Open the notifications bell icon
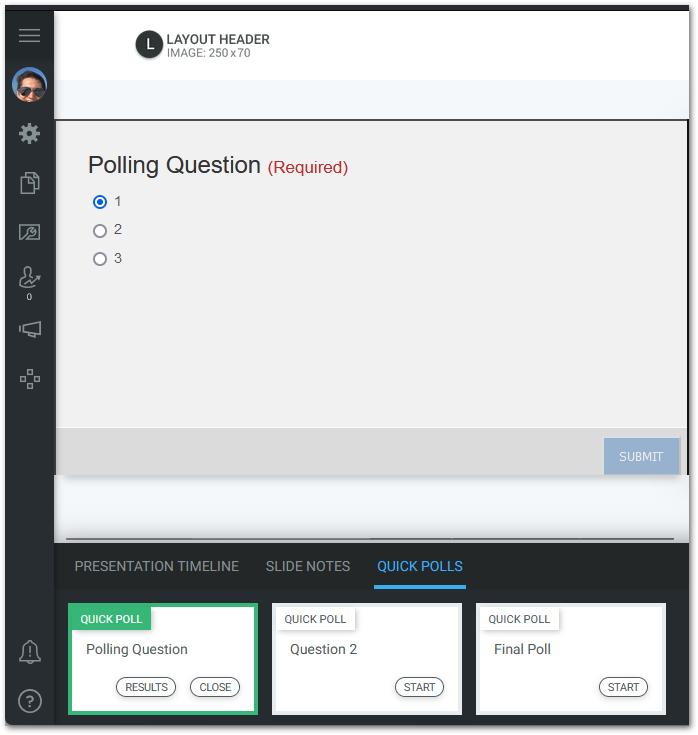698x735 pixels. (x=30, y=652)
